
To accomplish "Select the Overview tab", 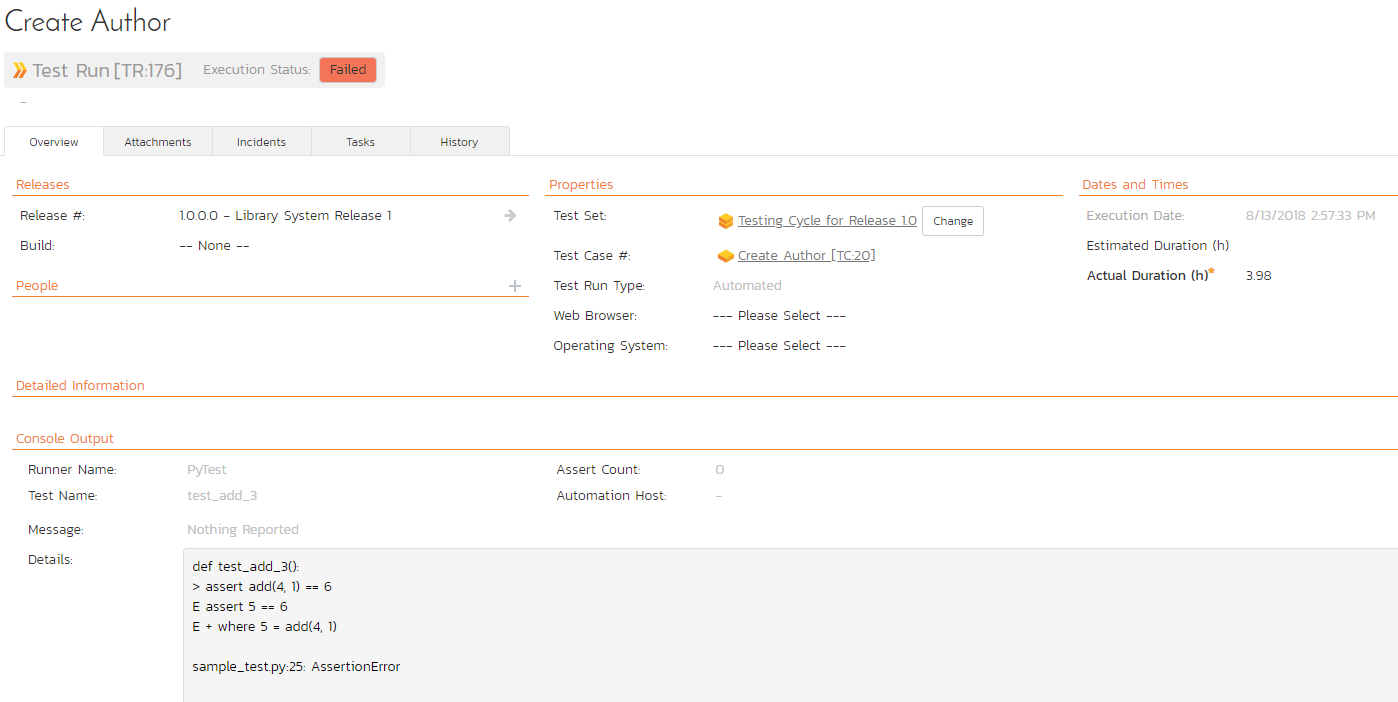I will coord(54,142).
